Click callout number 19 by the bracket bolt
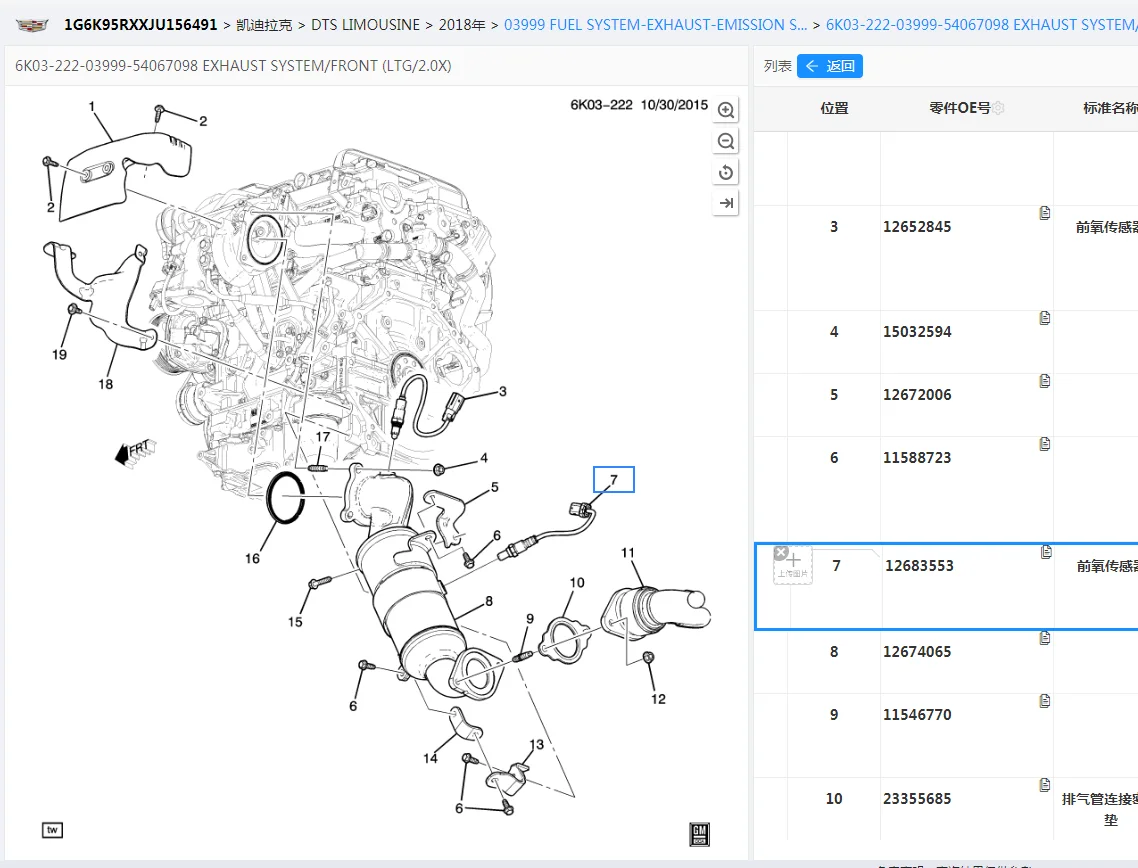The image size is (1138, 868). (60, 354)
